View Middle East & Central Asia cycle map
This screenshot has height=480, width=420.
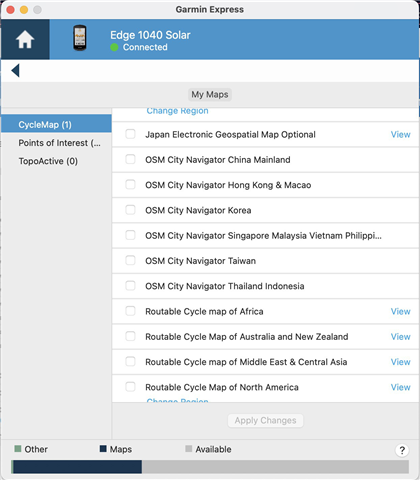pos(400,362)
